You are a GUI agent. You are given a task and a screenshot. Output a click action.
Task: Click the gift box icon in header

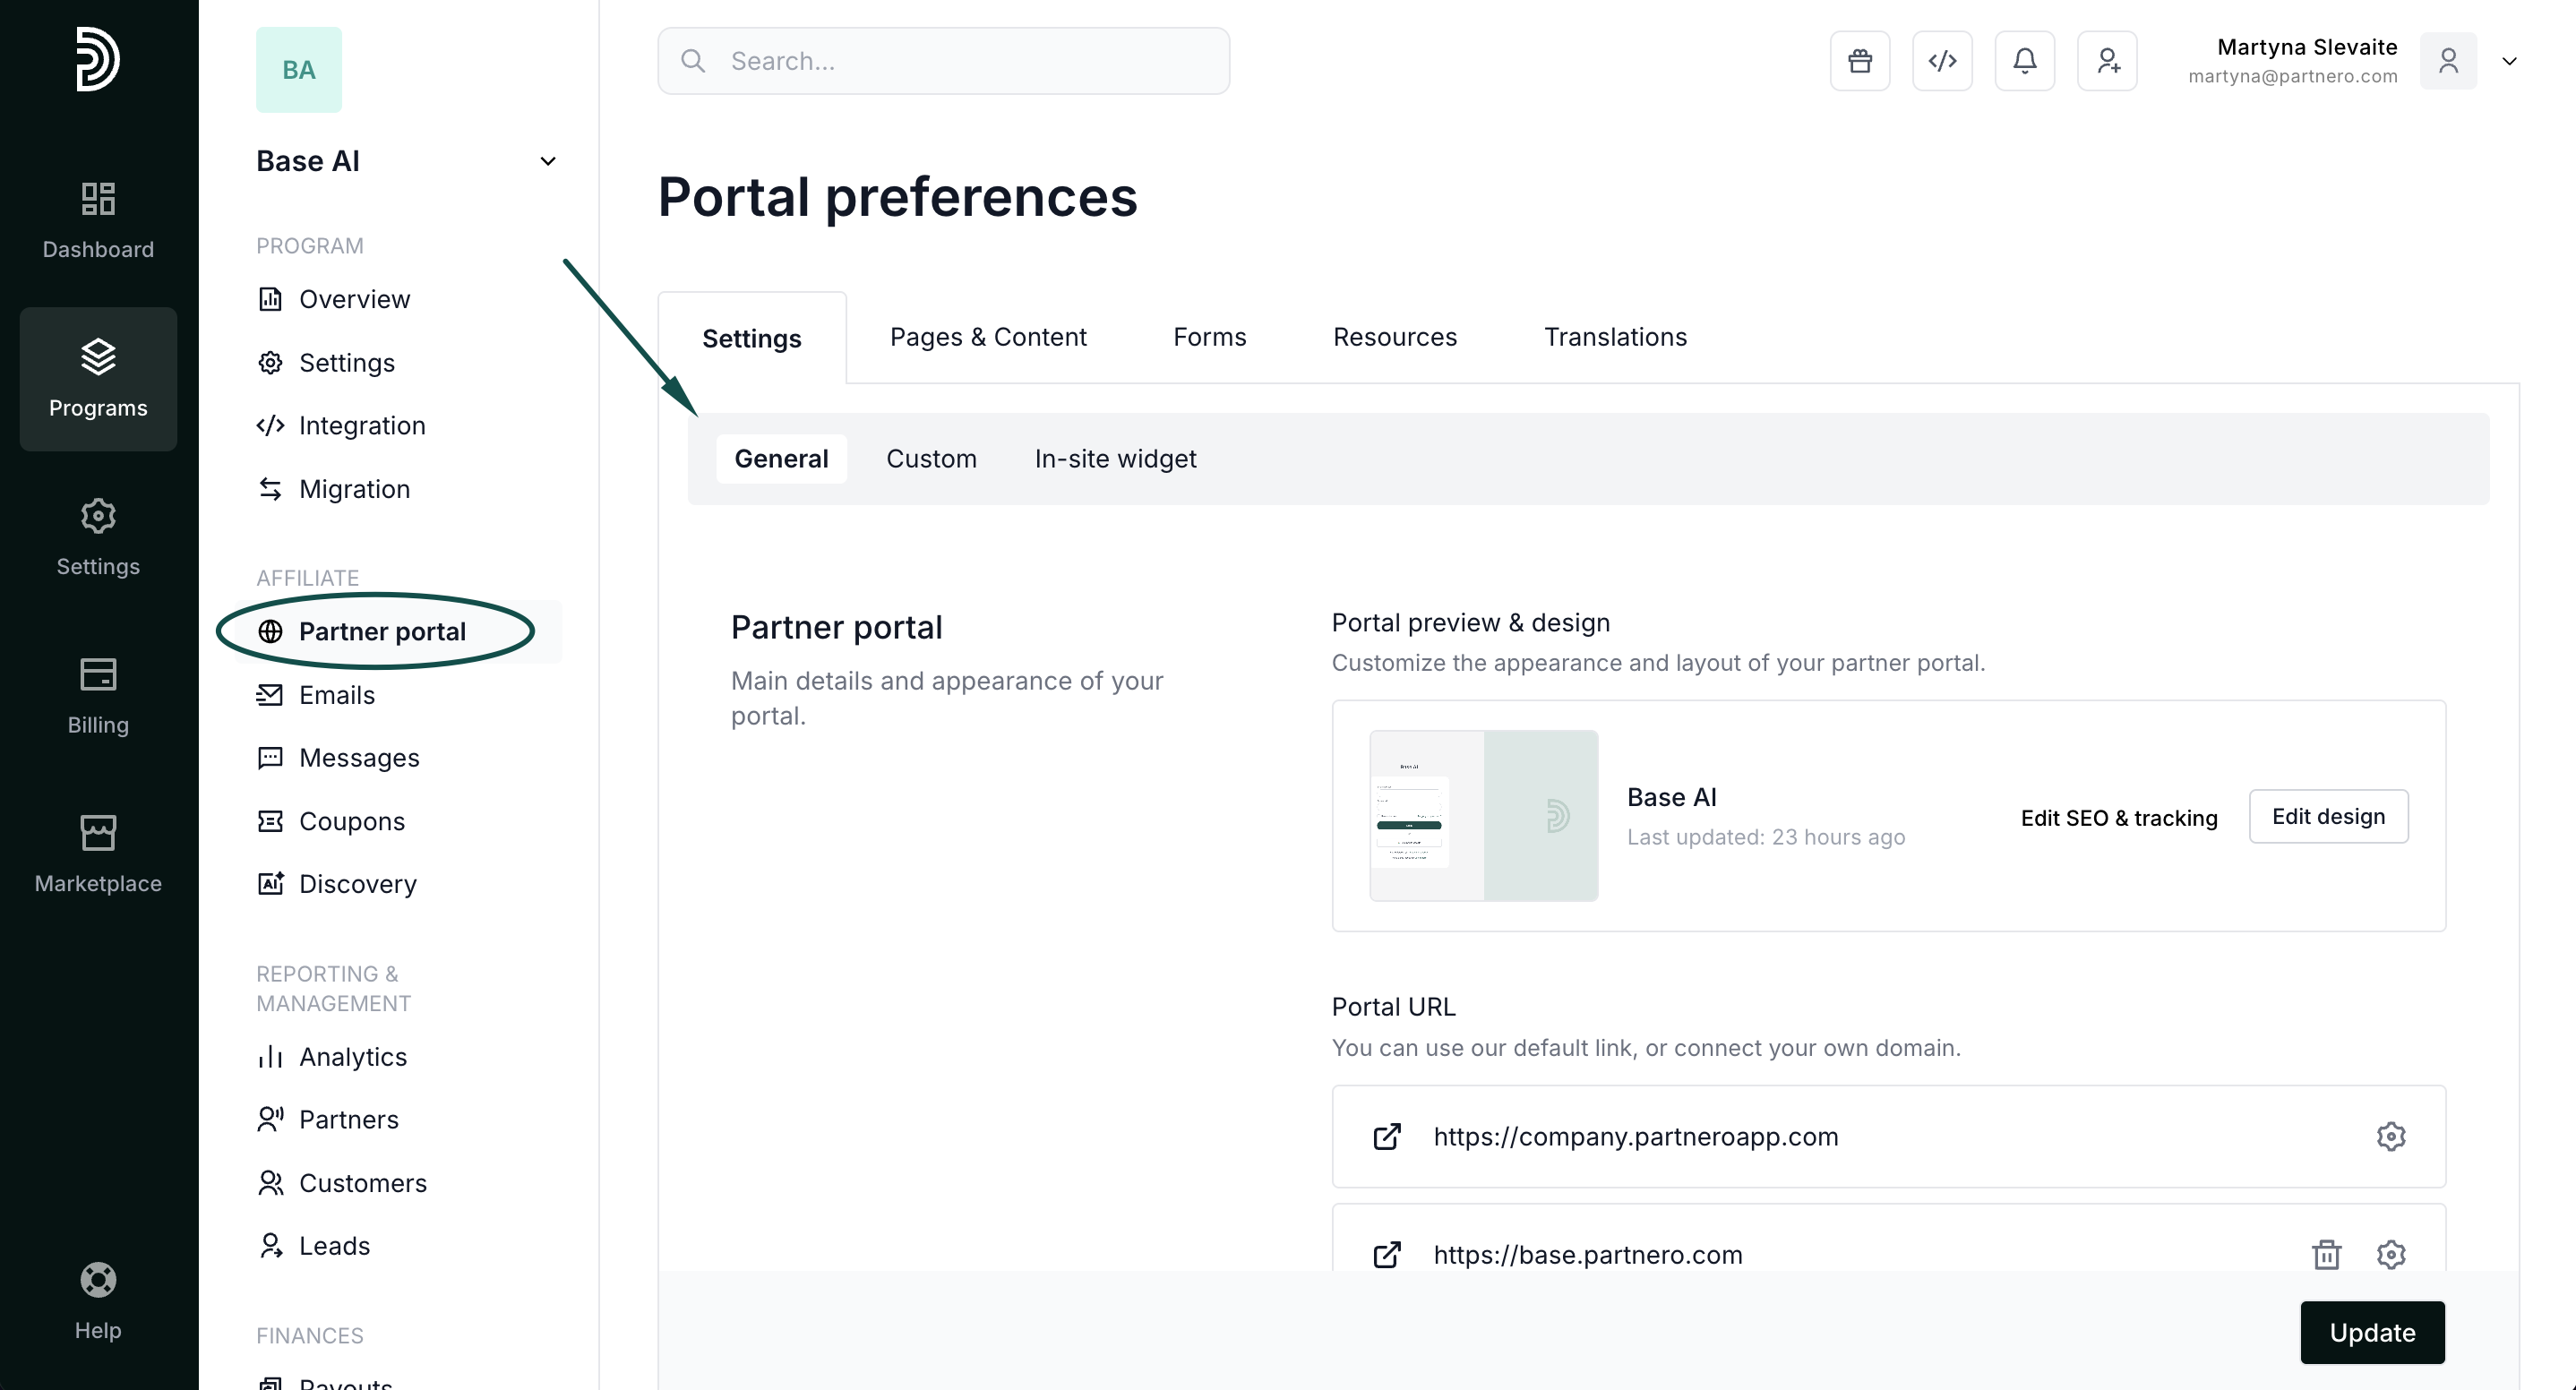(1859, 61)
